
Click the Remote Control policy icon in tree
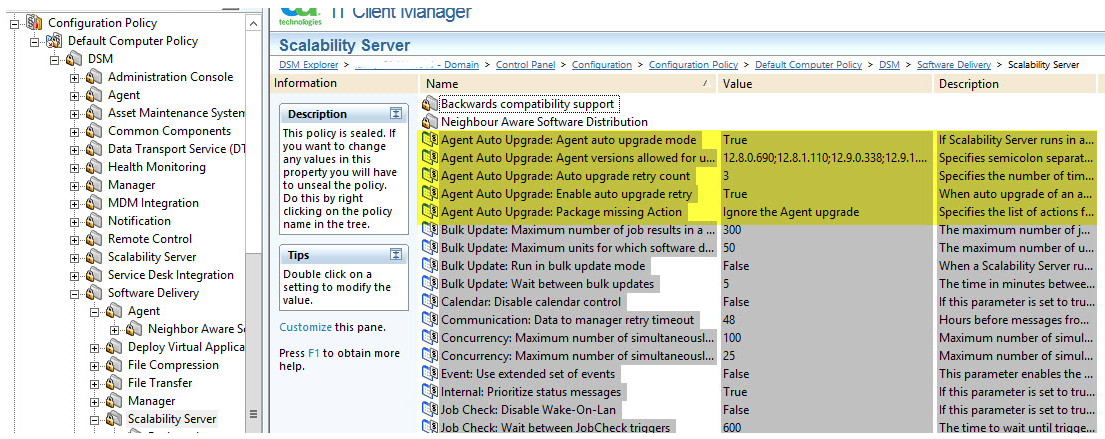[x=94, y=239]
